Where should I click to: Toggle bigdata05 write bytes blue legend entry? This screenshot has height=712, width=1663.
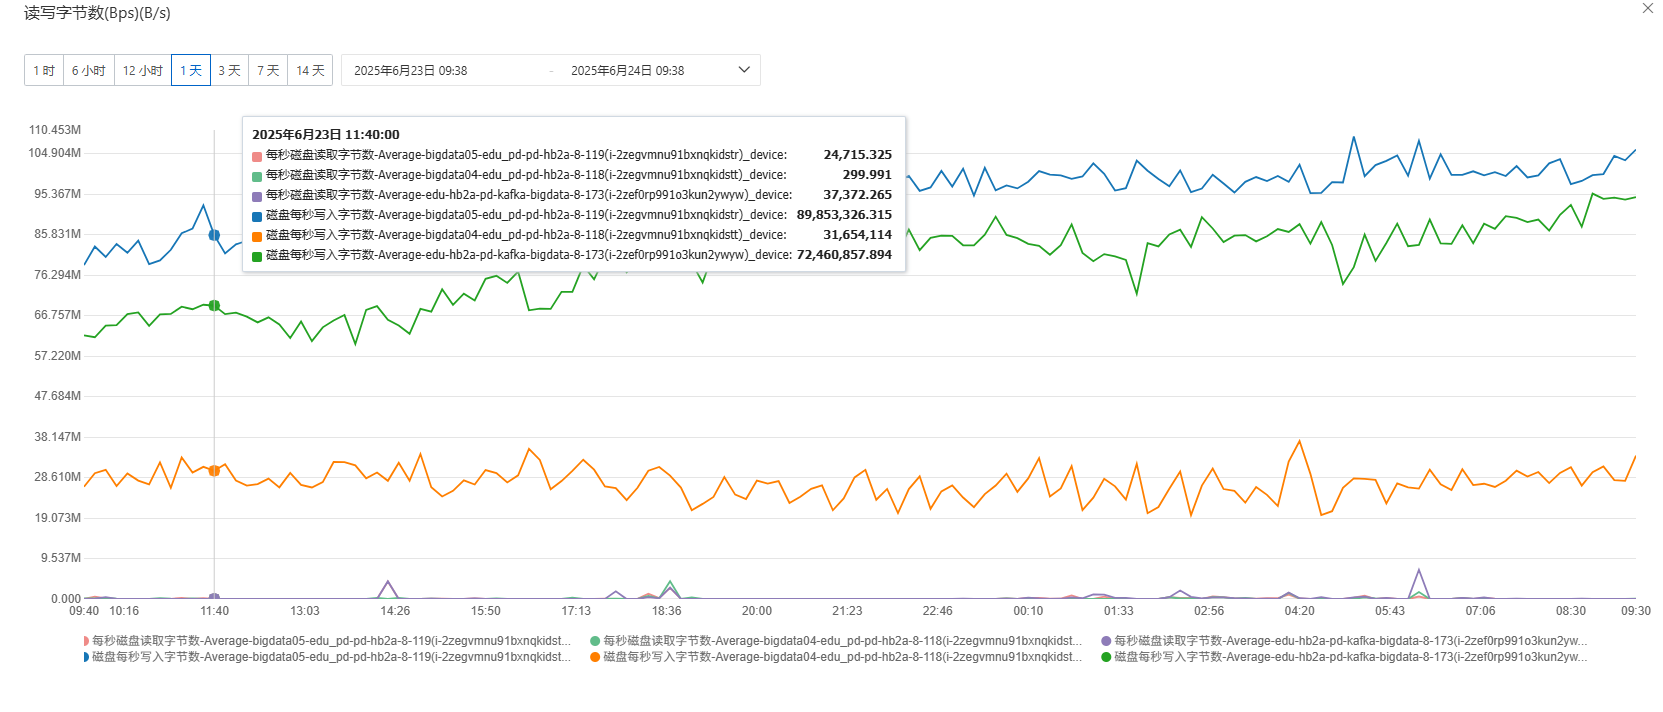click(x=328, y=657)
